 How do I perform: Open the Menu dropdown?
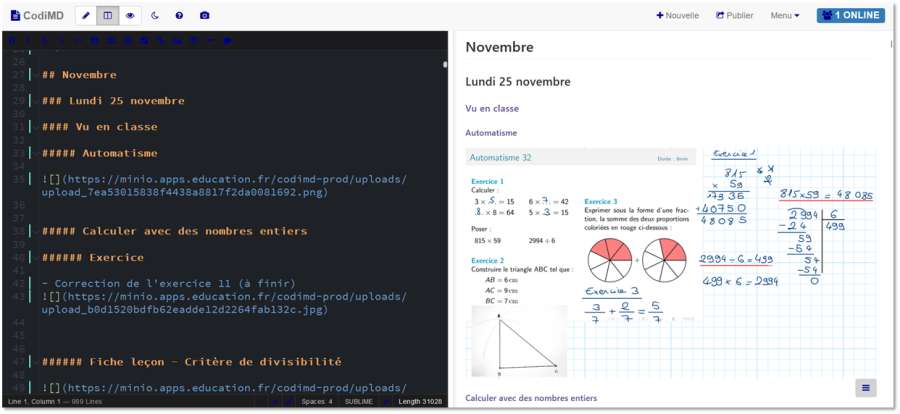click(x=785, y=16)
